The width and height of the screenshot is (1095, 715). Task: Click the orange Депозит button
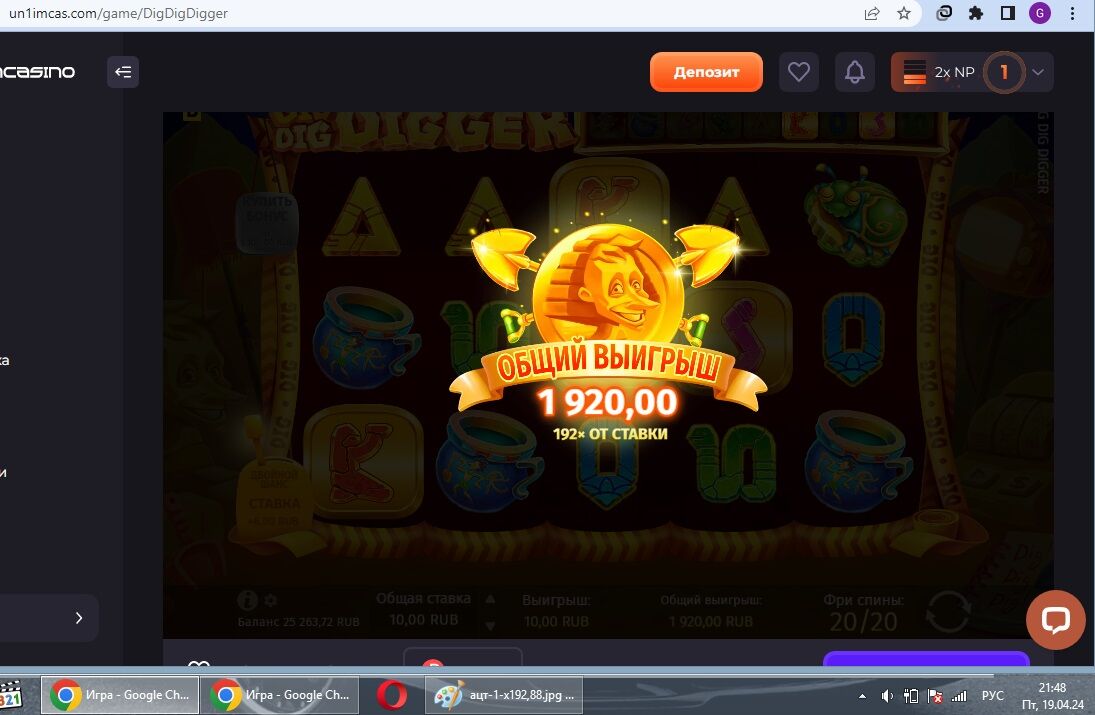(706, 72)
